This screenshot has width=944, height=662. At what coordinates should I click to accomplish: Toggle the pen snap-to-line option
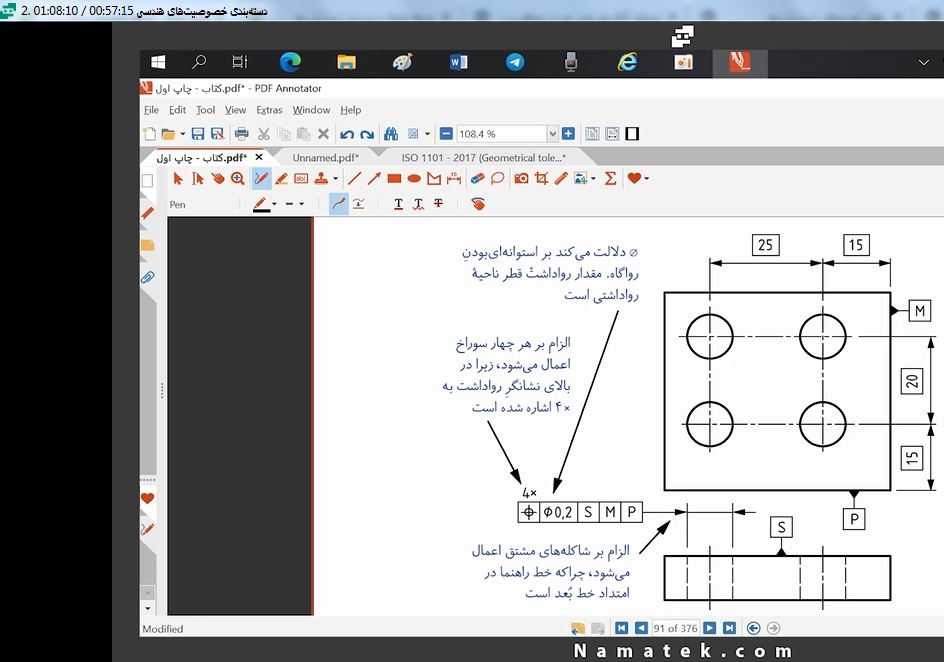(359, 204)
